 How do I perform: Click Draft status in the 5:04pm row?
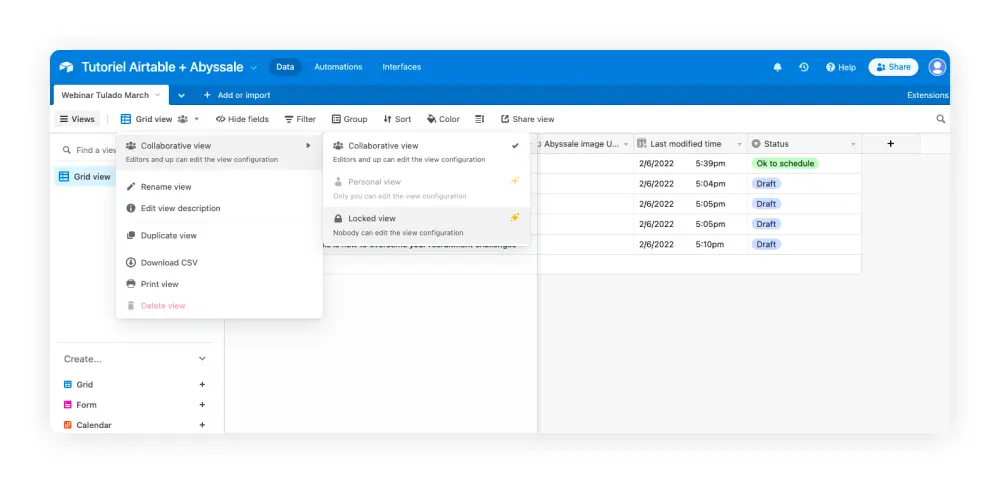coord(766,184)
